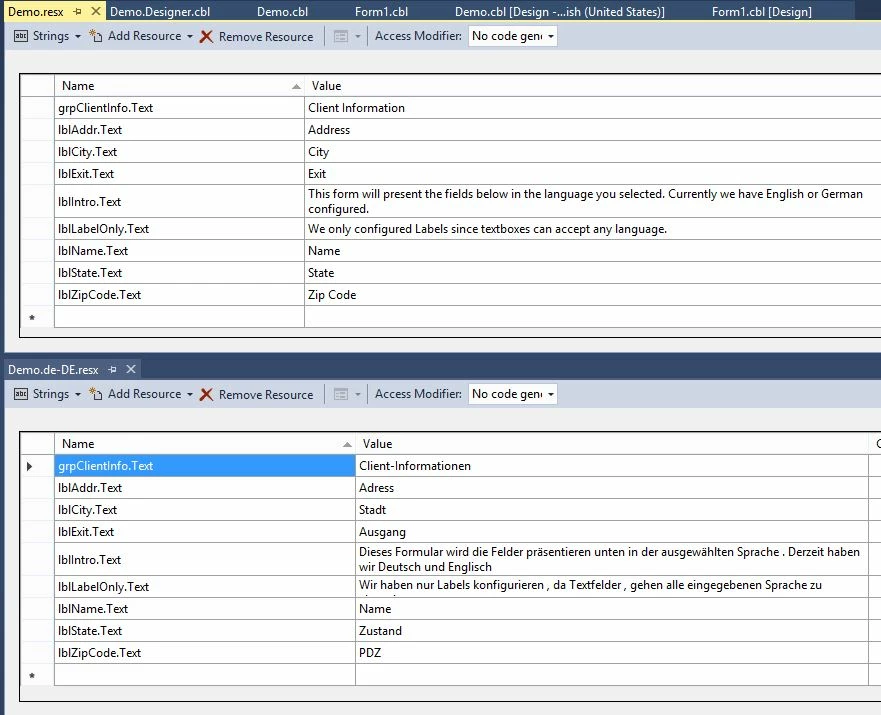Open the view options dropdown arrow in the Demo.de-DE.resx toolbar
Image resolution: width=881 pixels, height=715 pixels.
coord(357,394)
